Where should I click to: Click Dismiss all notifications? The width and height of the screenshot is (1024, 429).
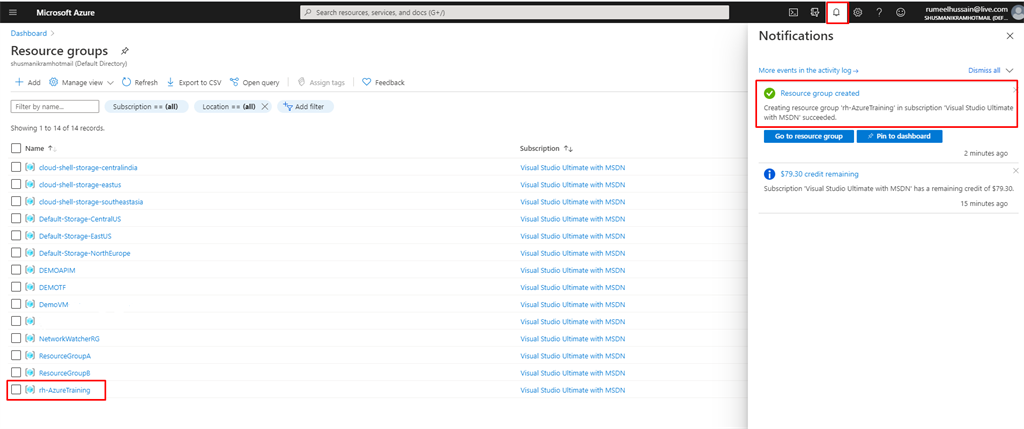tap(984, 70)
